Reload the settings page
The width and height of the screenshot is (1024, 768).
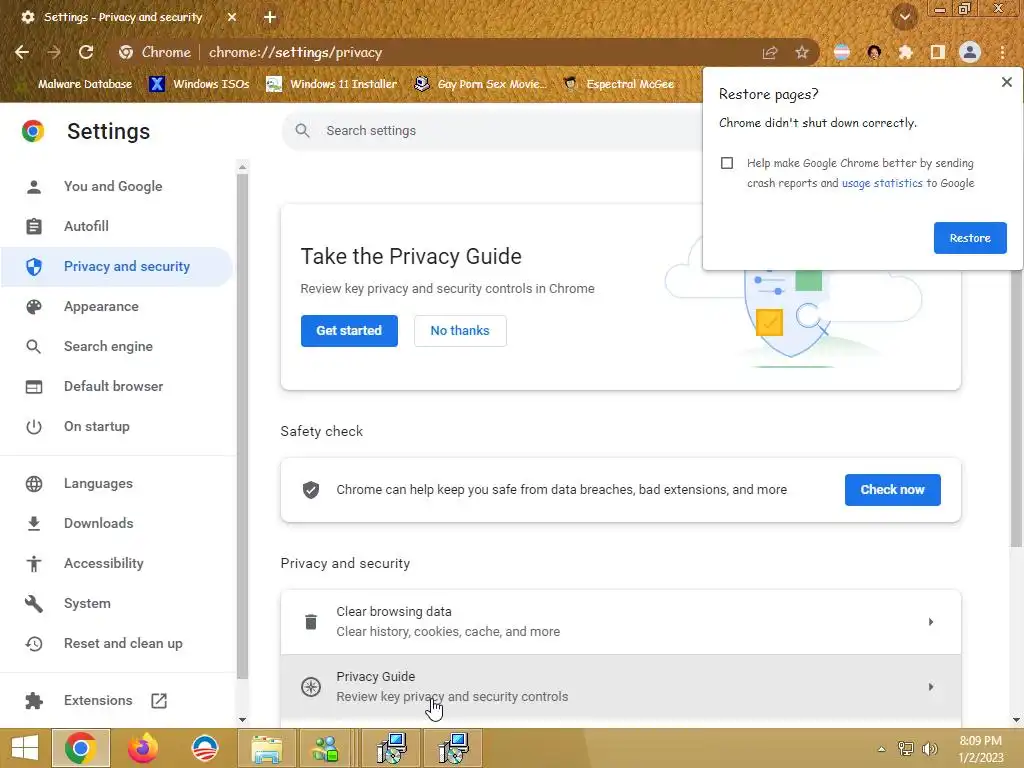(86, 52)
